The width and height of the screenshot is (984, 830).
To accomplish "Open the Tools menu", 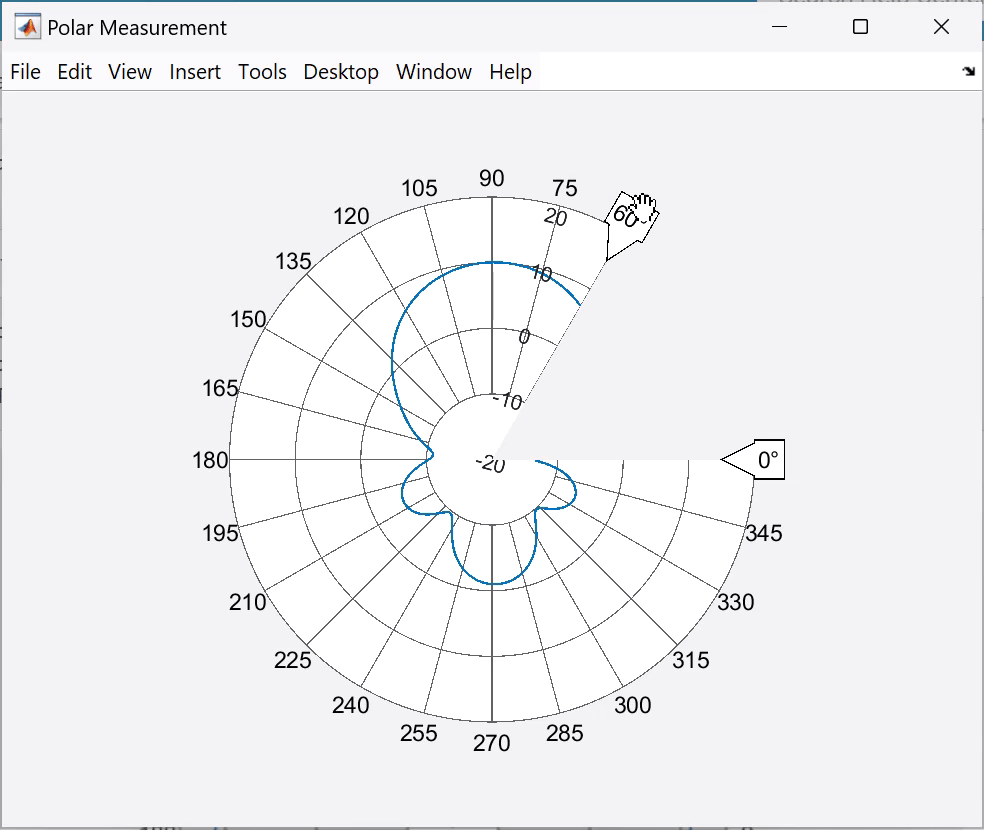I will [x=261, y=71].
